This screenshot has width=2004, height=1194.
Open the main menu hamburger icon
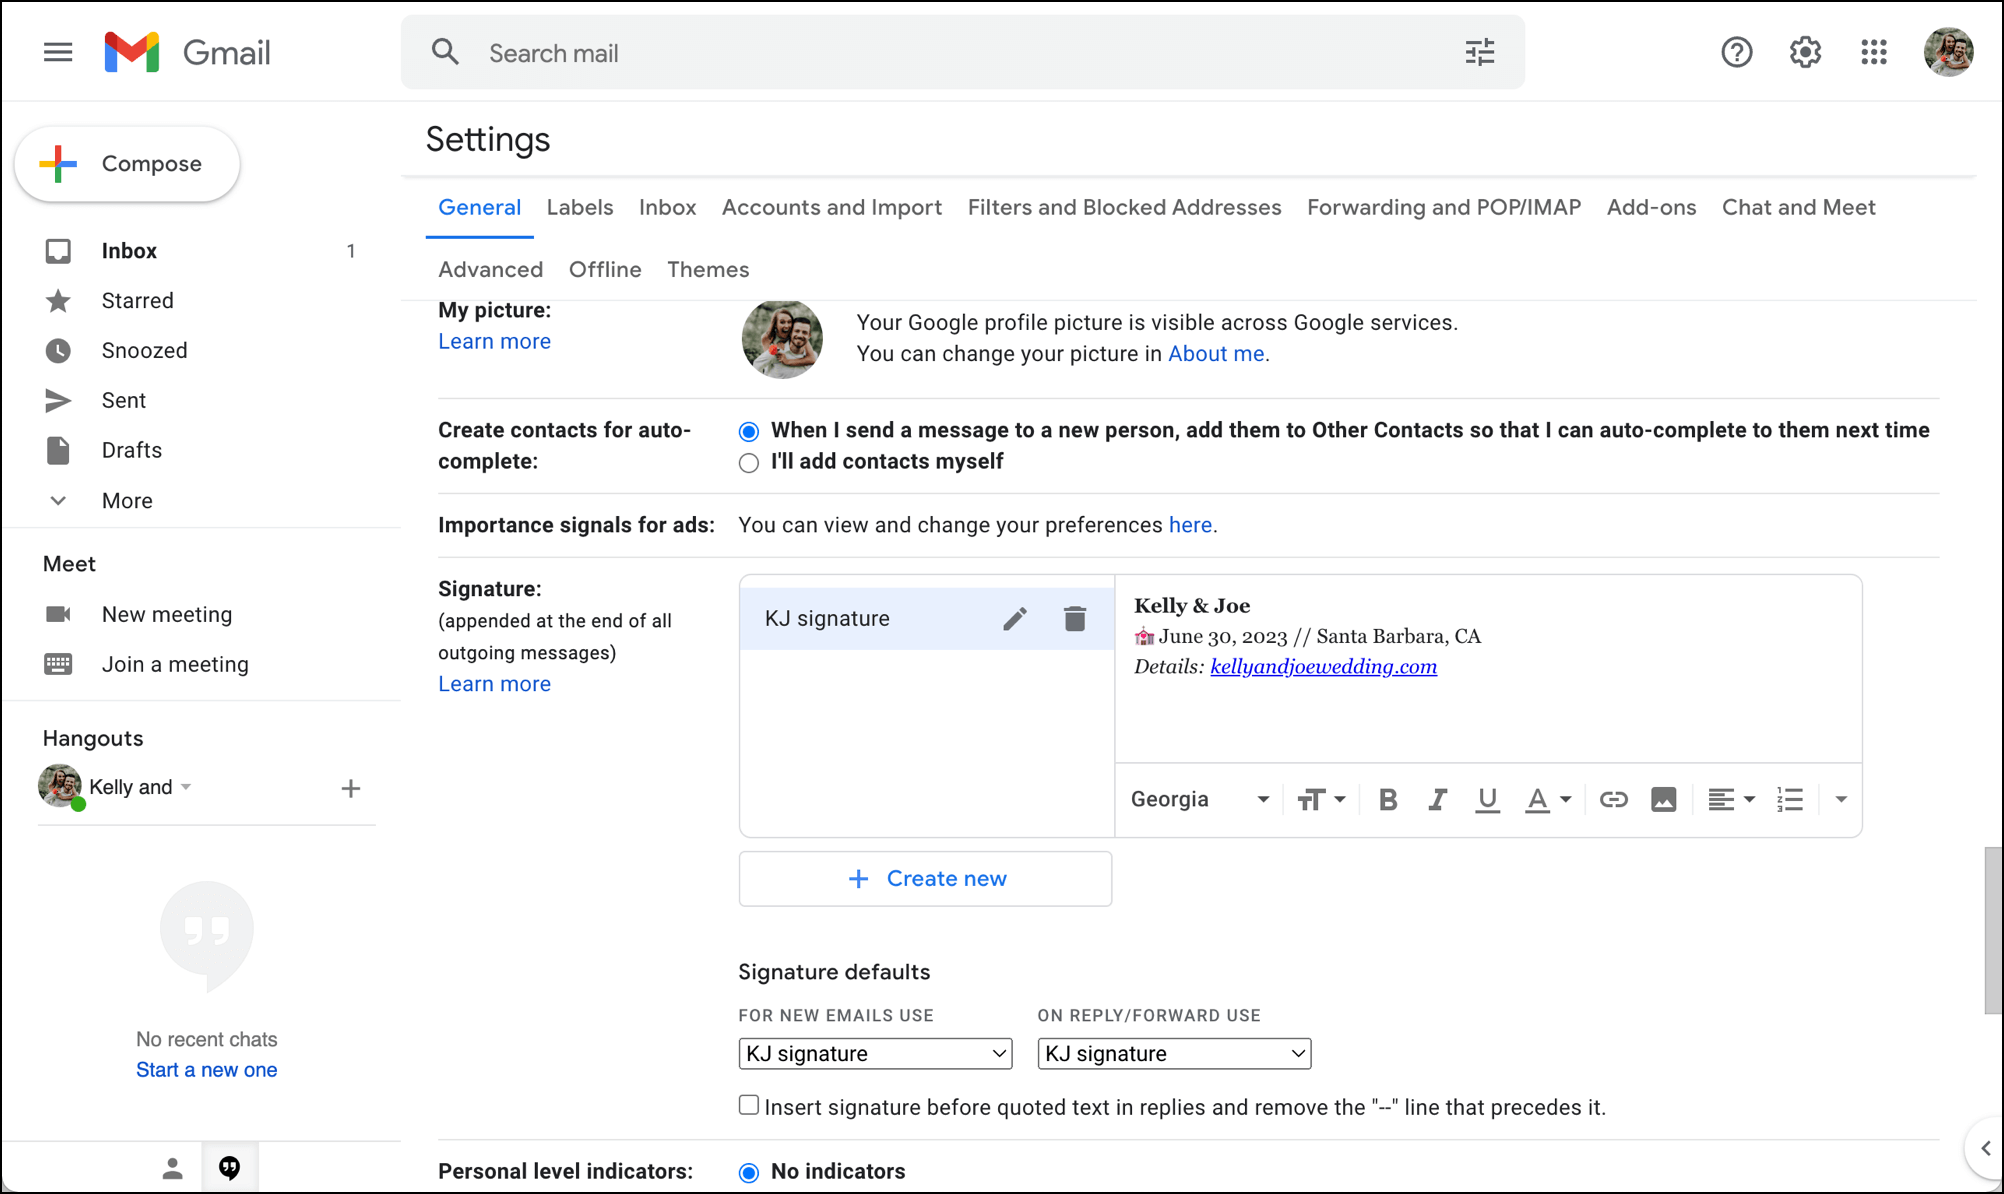pos(58,52)
